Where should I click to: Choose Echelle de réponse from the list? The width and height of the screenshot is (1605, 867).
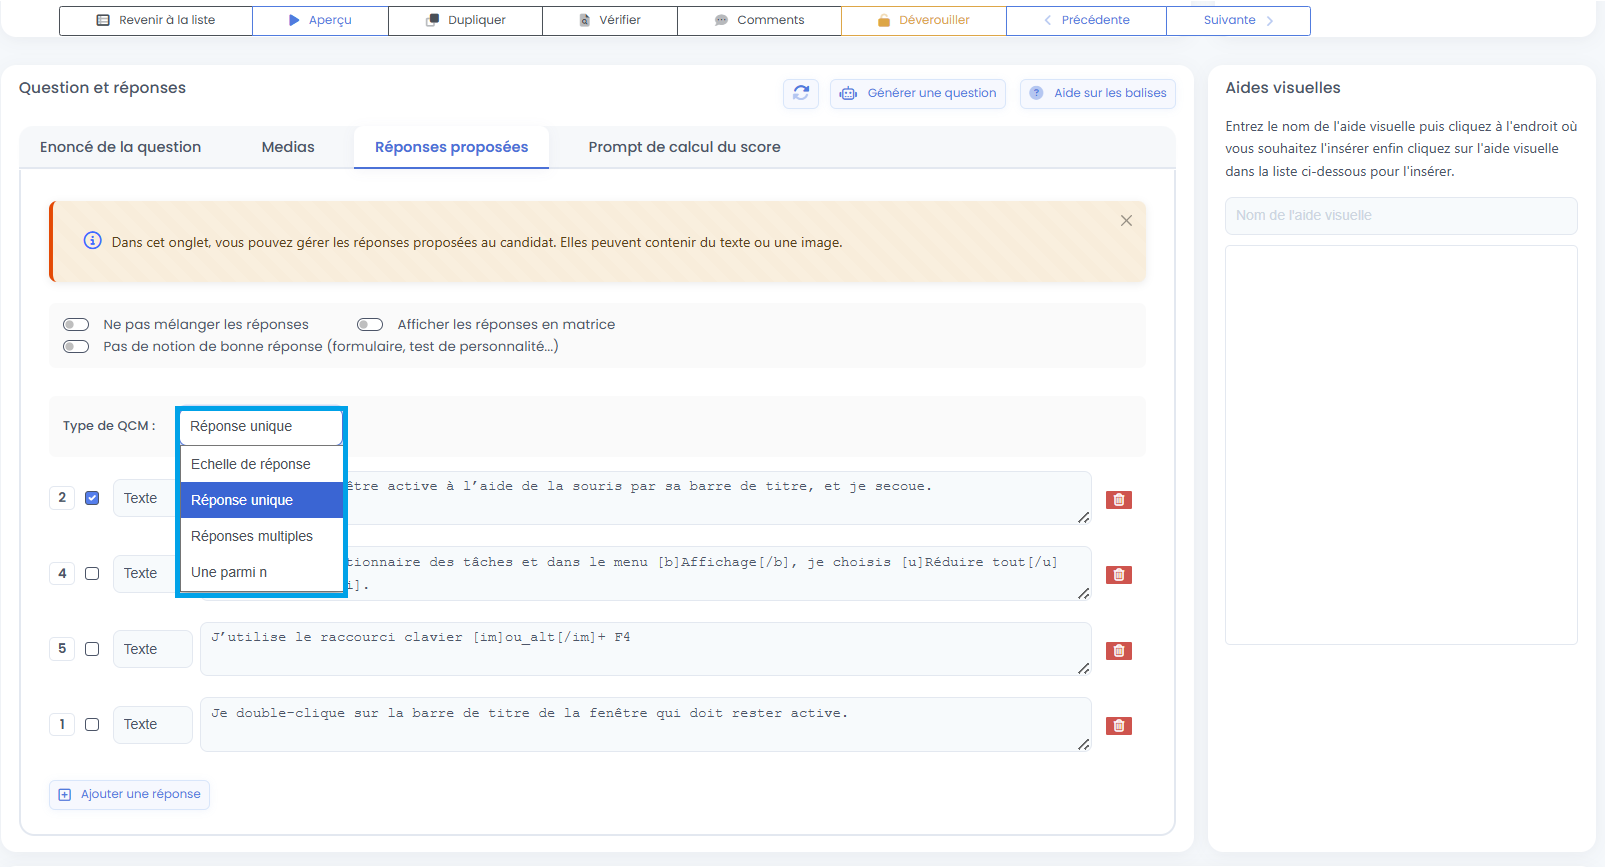pyautogui.click(x=261, y=464)
